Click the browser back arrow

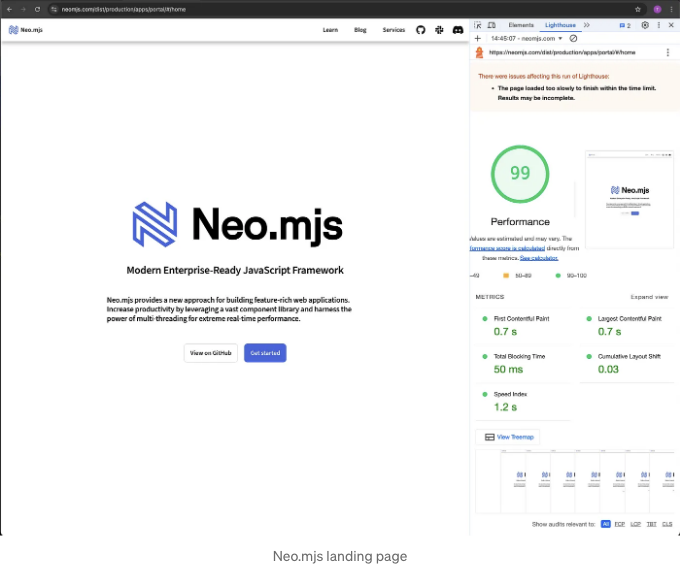(10, 9)
